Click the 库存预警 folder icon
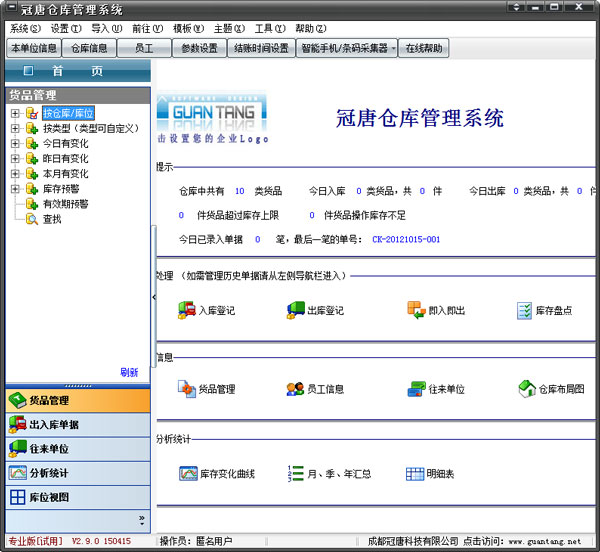 pos(32,189)
